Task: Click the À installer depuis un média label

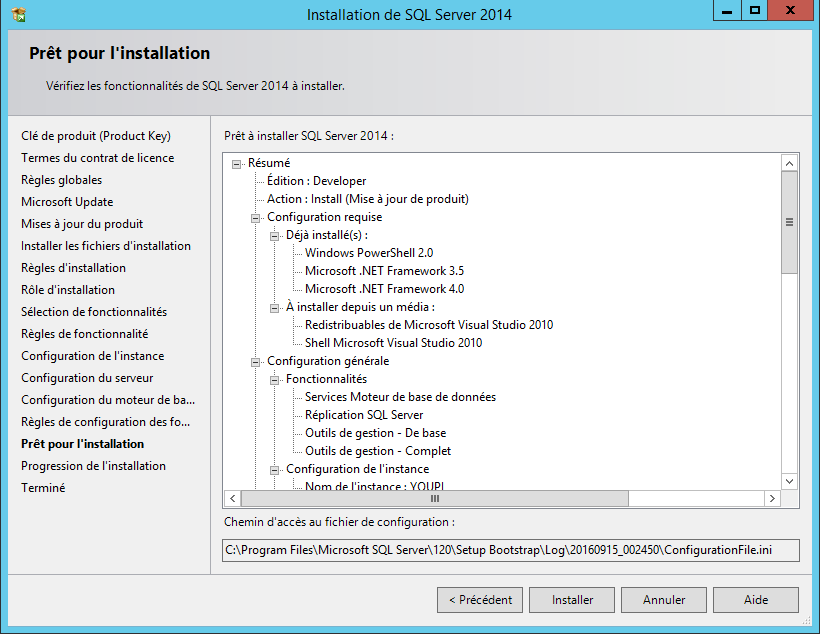Action: coord(360,307)
